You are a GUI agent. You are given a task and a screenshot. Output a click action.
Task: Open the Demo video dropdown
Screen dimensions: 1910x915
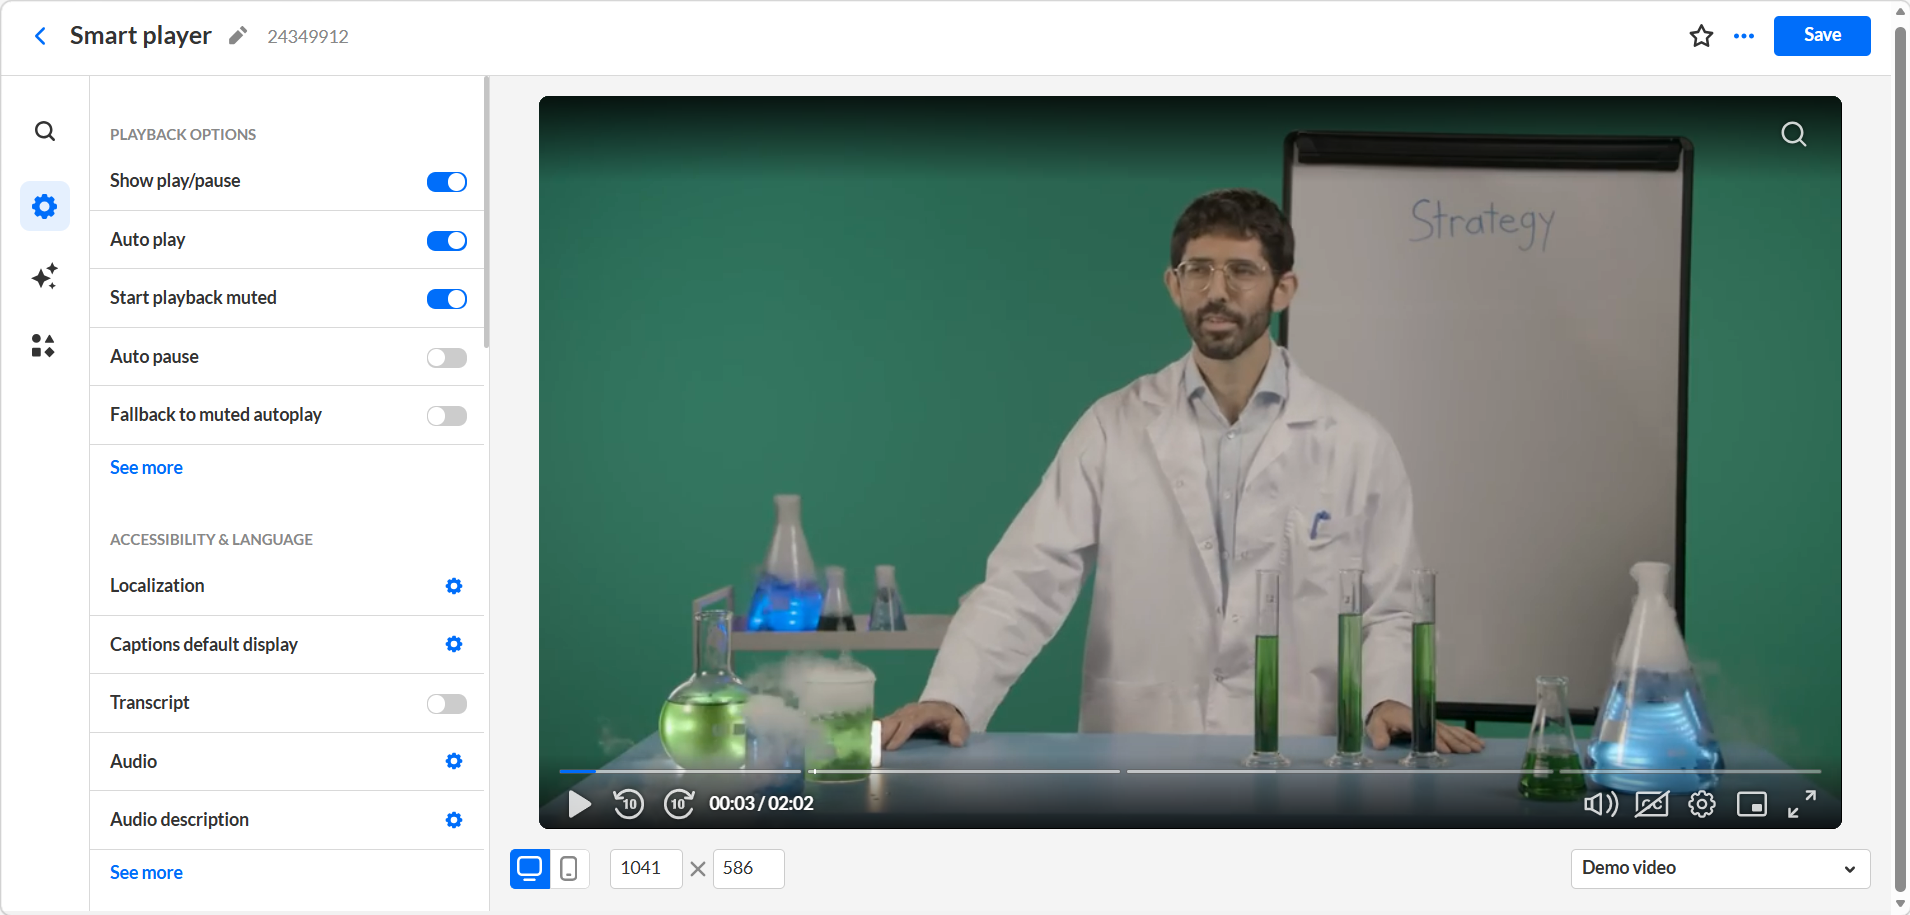(x=1720, y=869)
